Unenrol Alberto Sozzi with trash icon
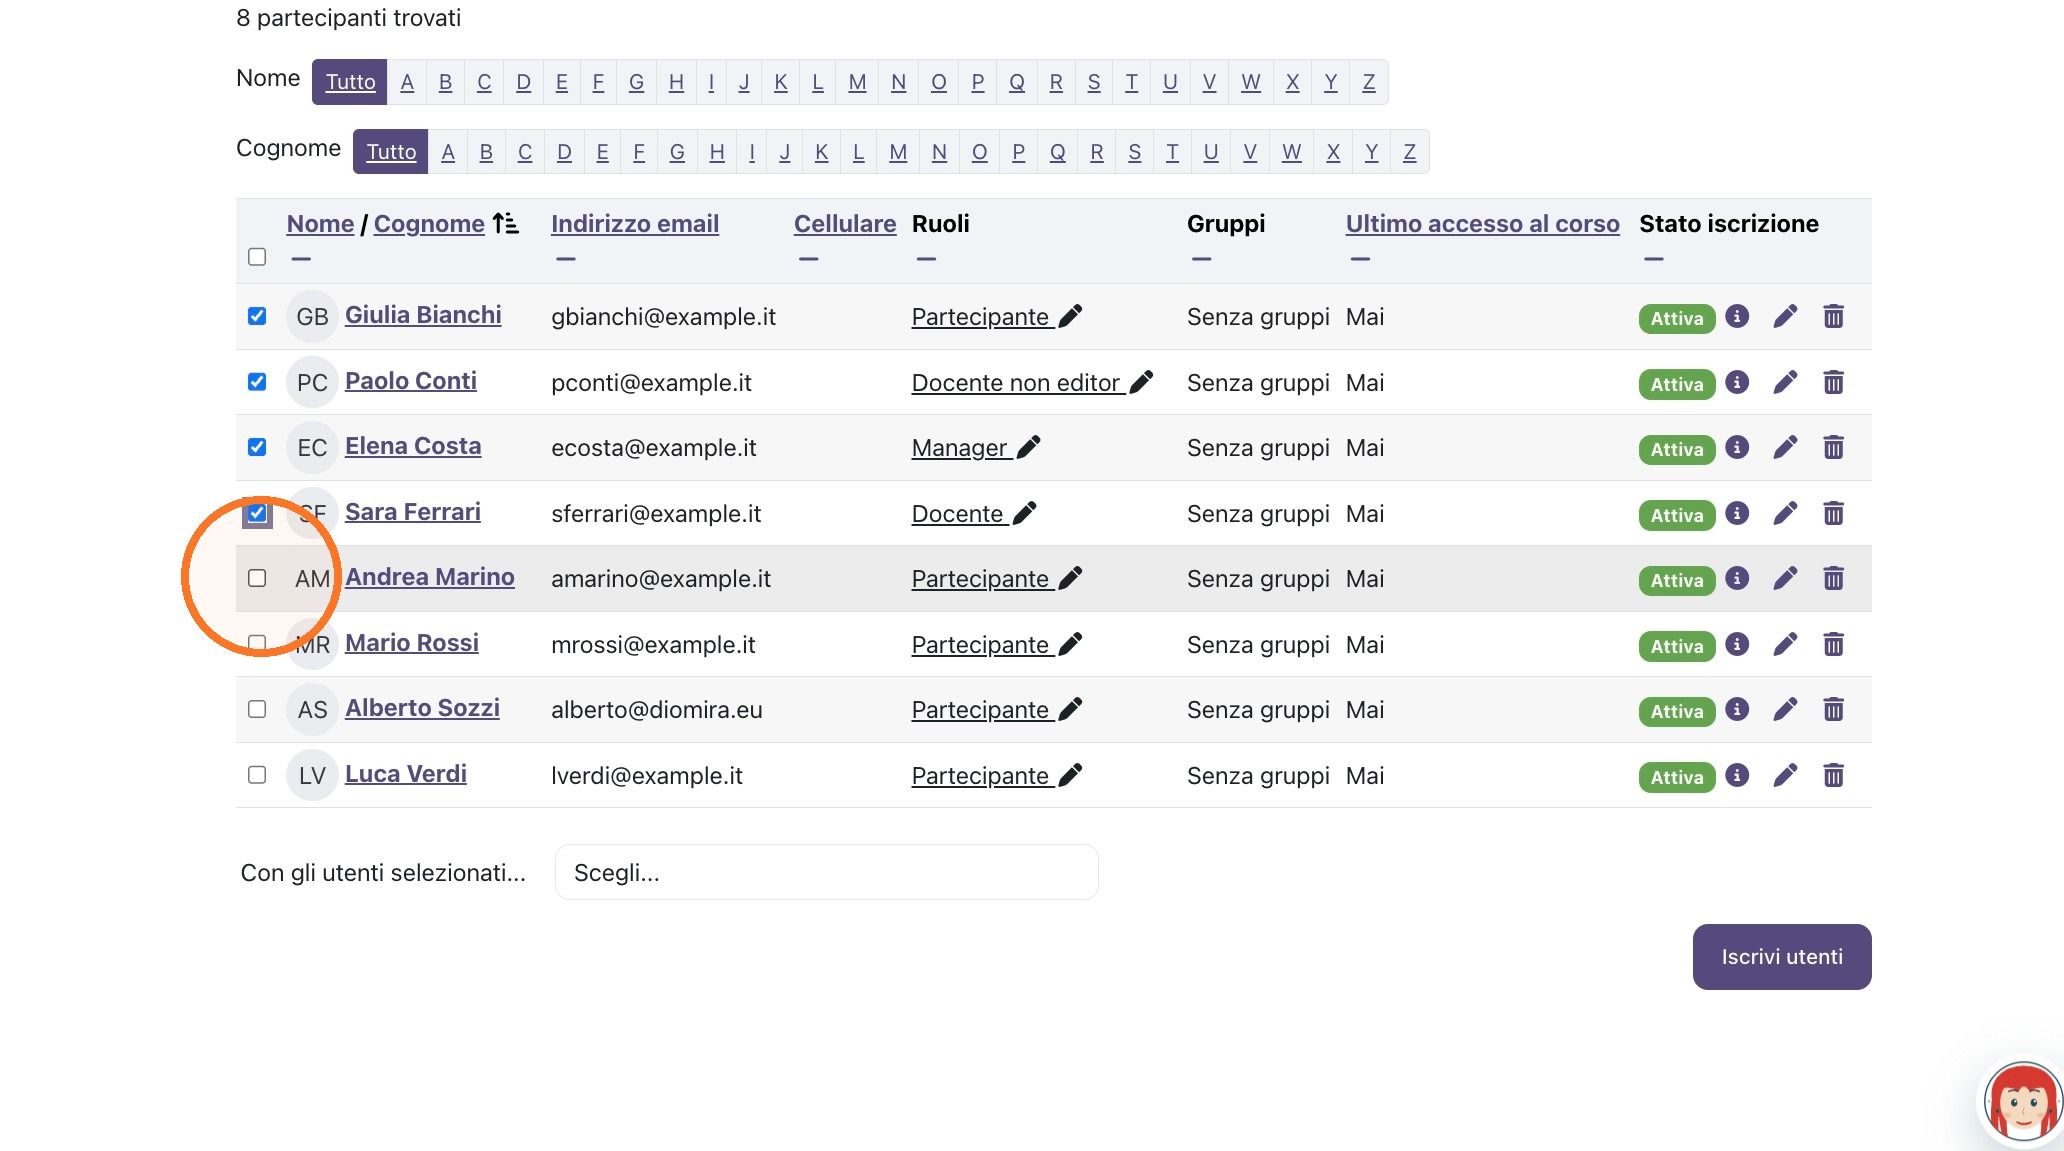 1833,709
